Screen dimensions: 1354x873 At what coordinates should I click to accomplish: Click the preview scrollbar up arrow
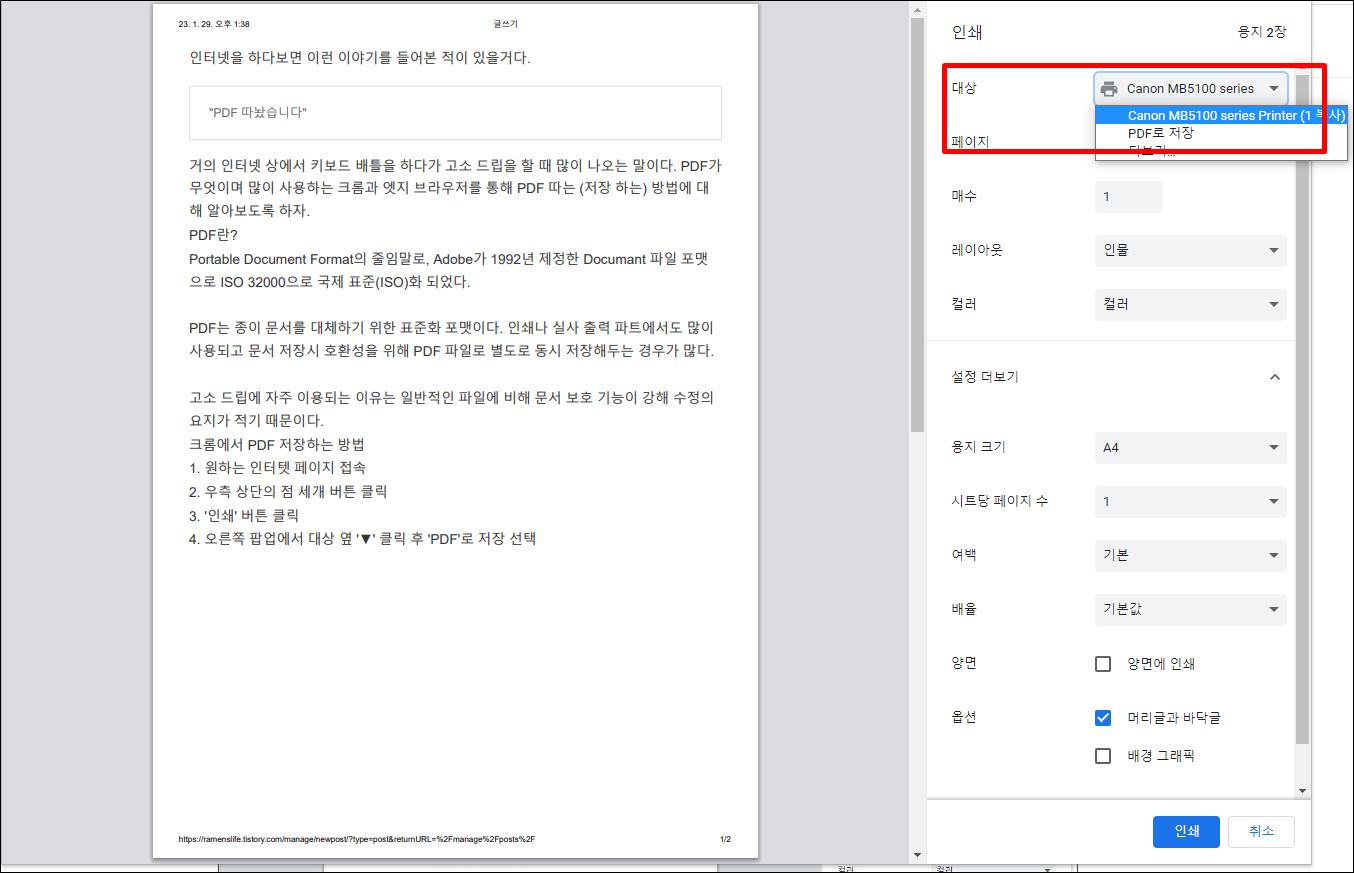click(917, 10)
